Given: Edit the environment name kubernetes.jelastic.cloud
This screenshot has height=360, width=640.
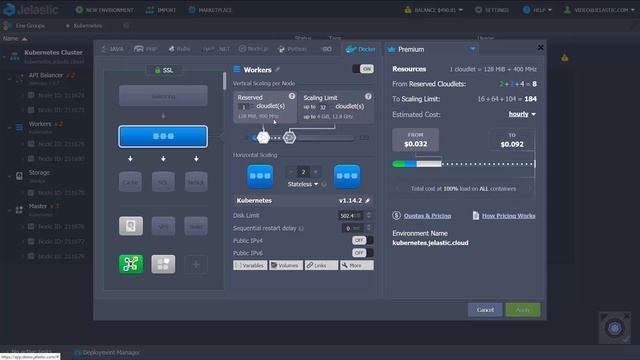Looking at the screenshot, I should coord(430,243).
